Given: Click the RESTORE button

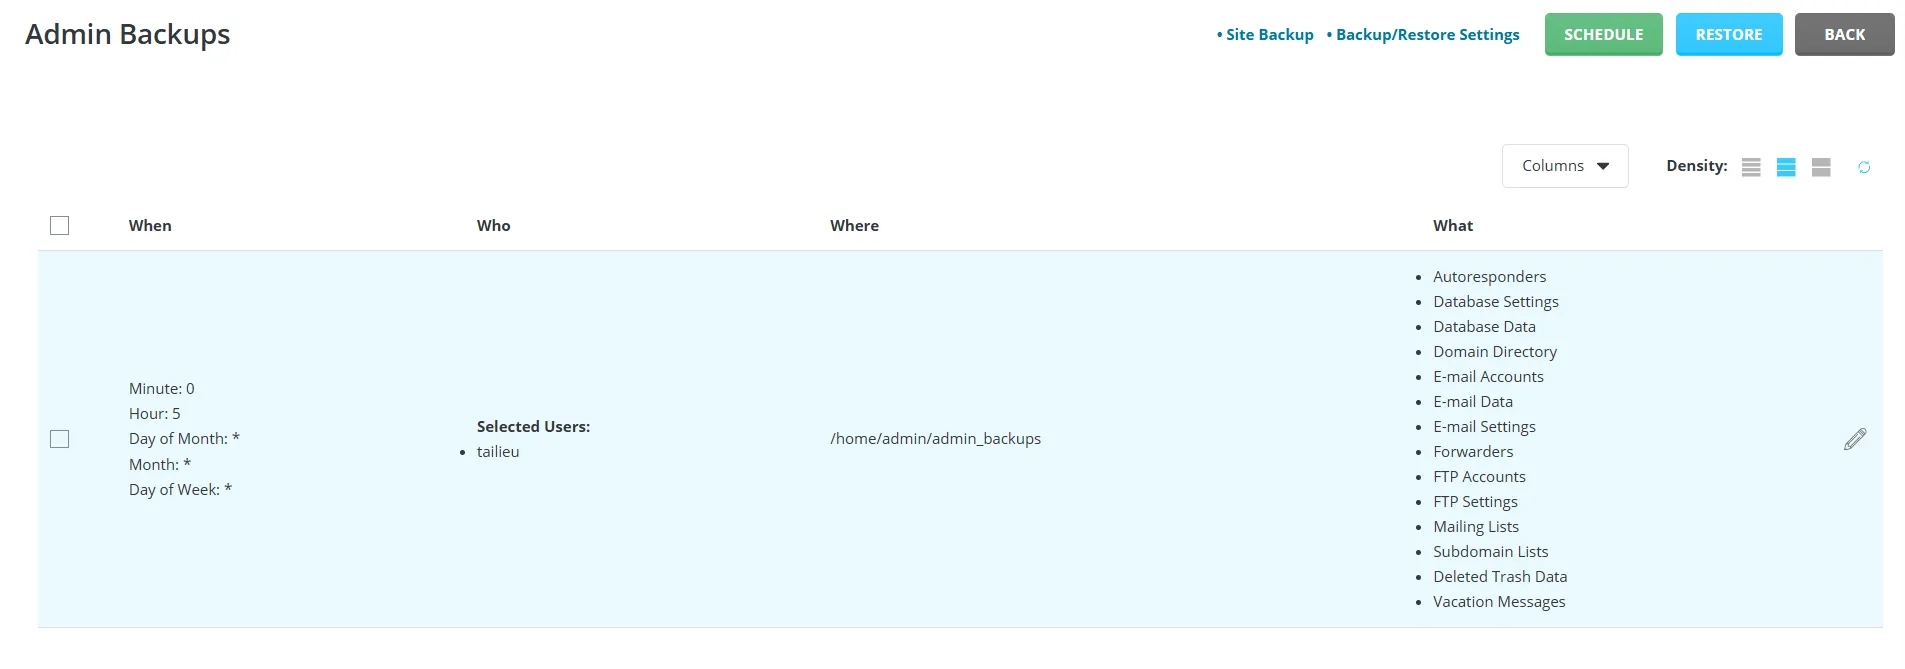Looking at the screenshot, I should (x=1728, y=34).
